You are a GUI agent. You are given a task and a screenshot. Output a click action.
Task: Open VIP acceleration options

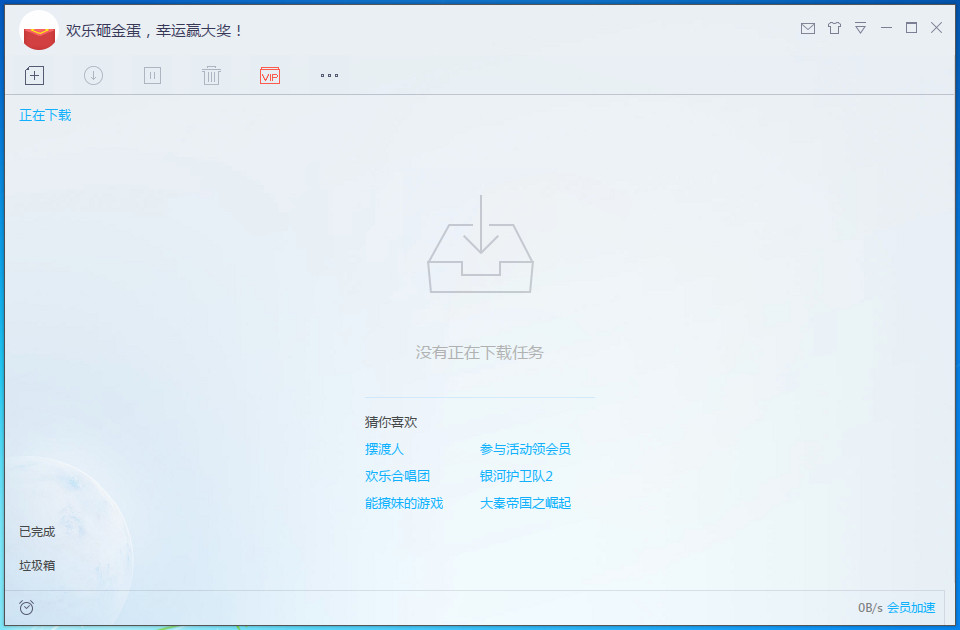point(268,75)
